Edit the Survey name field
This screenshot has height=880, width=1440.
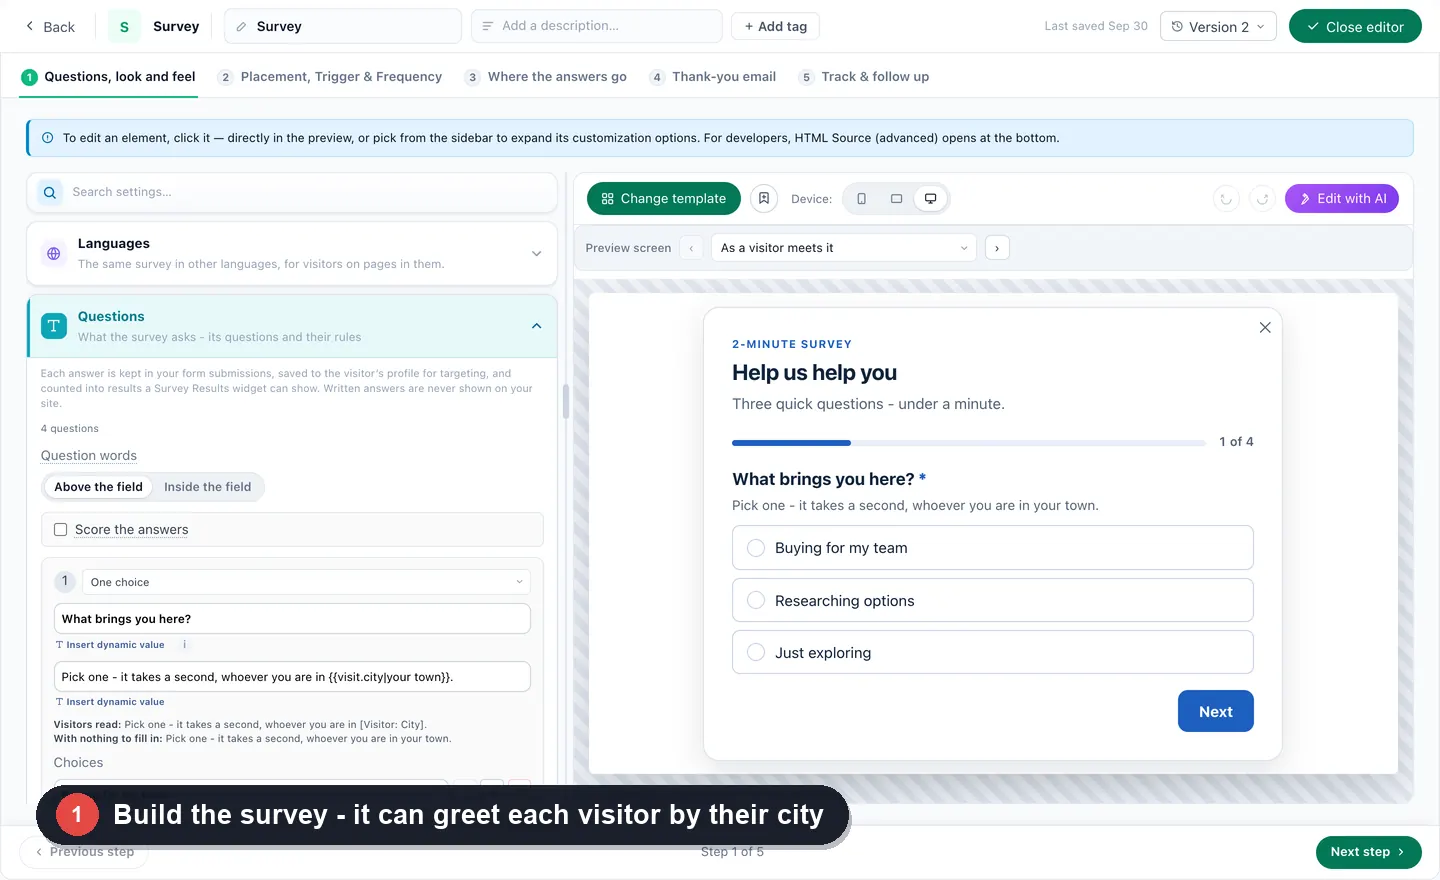coord(343,26)
